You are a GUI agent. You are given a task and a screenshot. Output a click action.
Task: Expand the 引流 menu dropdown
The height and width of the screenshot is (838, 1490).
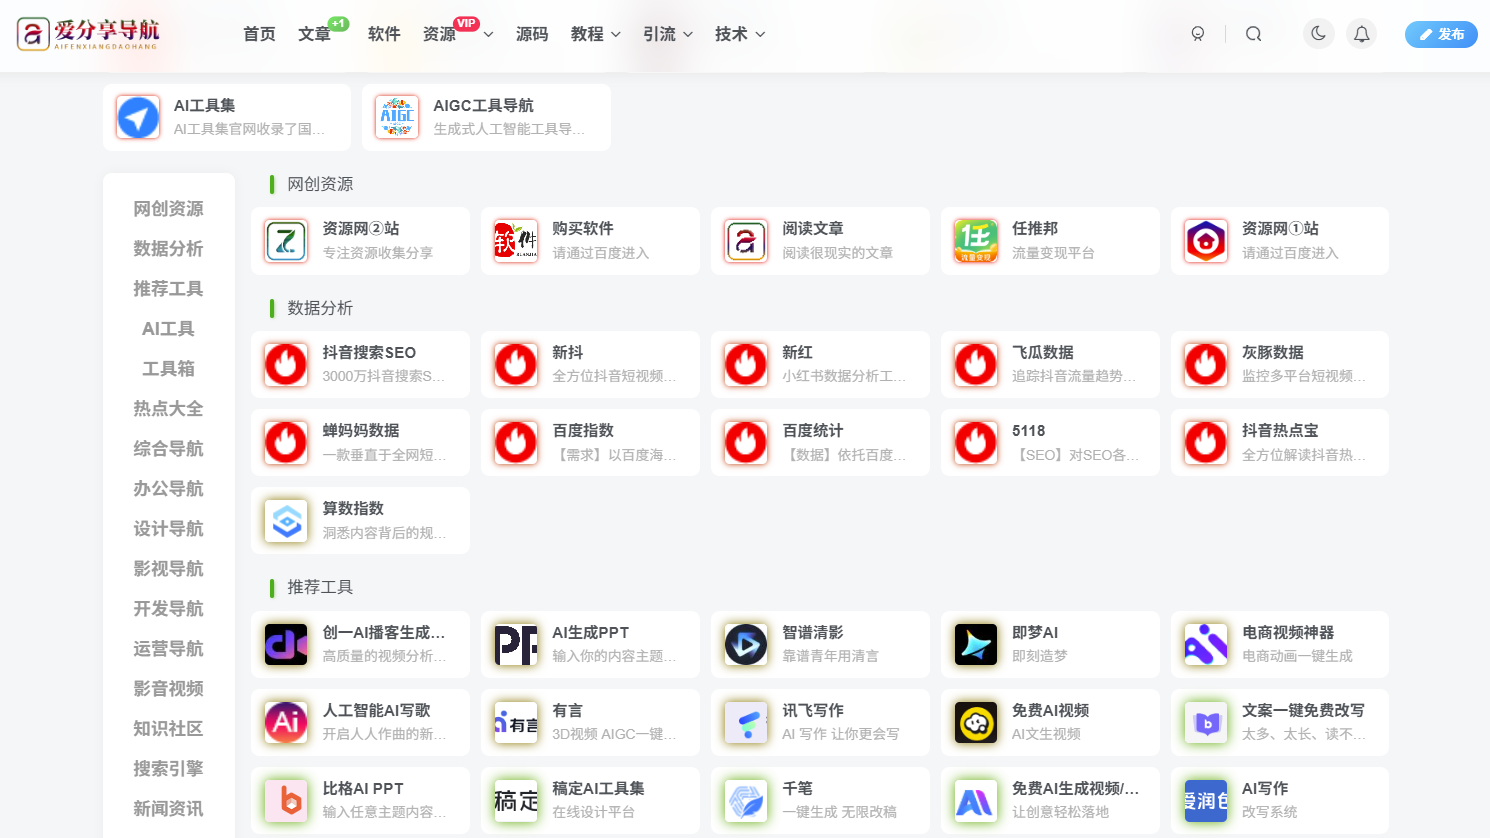pos(688,34)
